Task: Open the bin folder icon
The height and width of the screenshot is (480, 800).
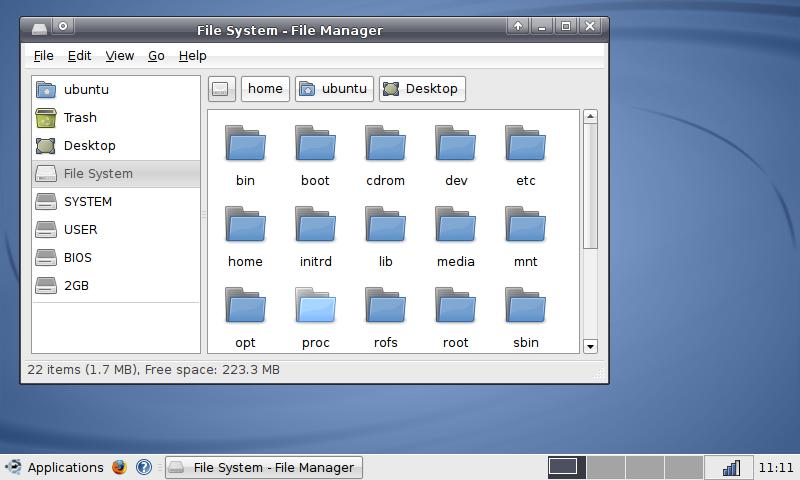Action: click(x=245, y=144)
